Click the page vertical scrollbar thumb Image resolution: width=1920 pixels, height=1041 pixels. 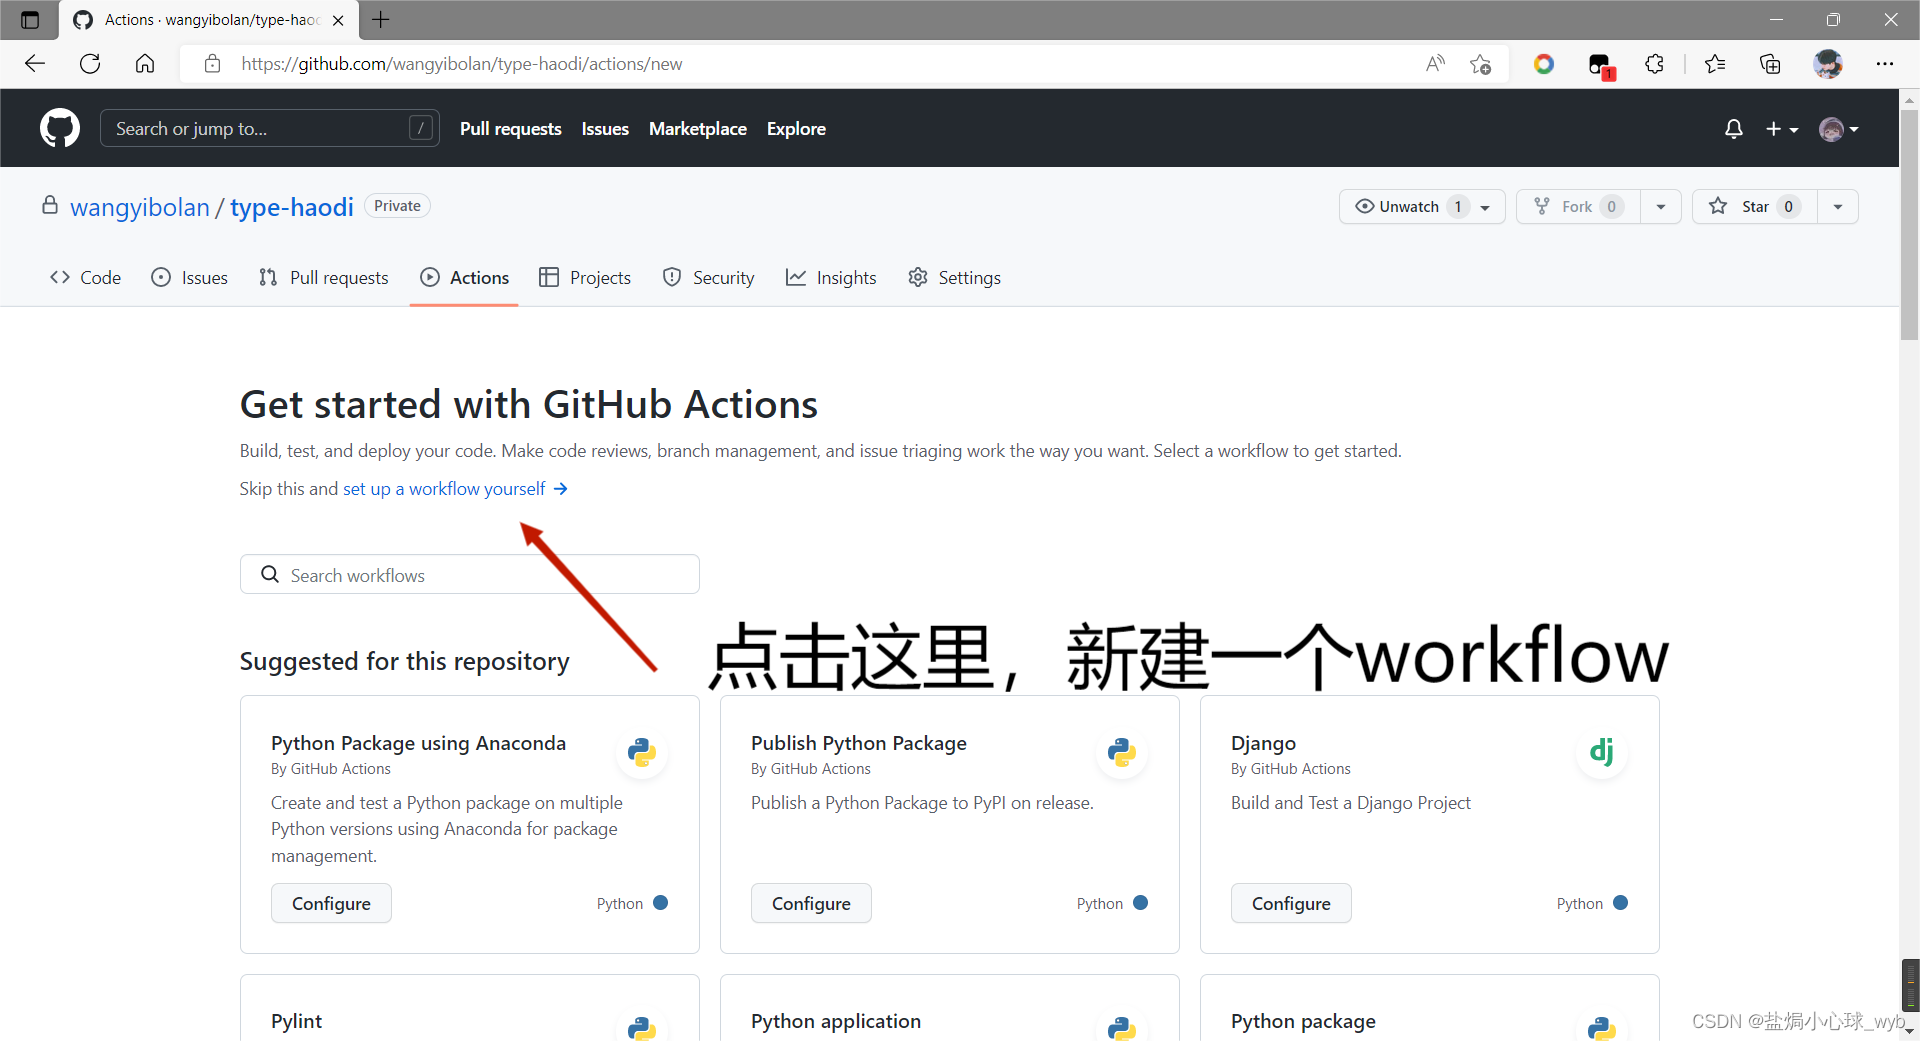(1909, 224)
